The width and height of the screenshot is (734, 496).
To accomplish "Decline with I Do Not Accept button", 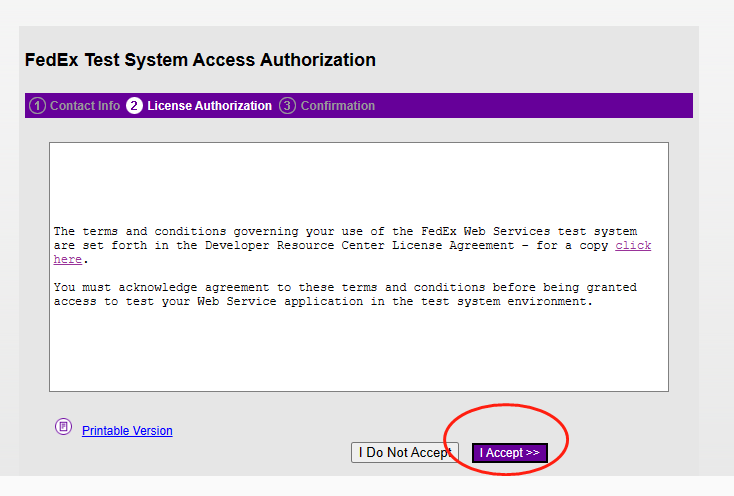I will (x=405, y=452).
